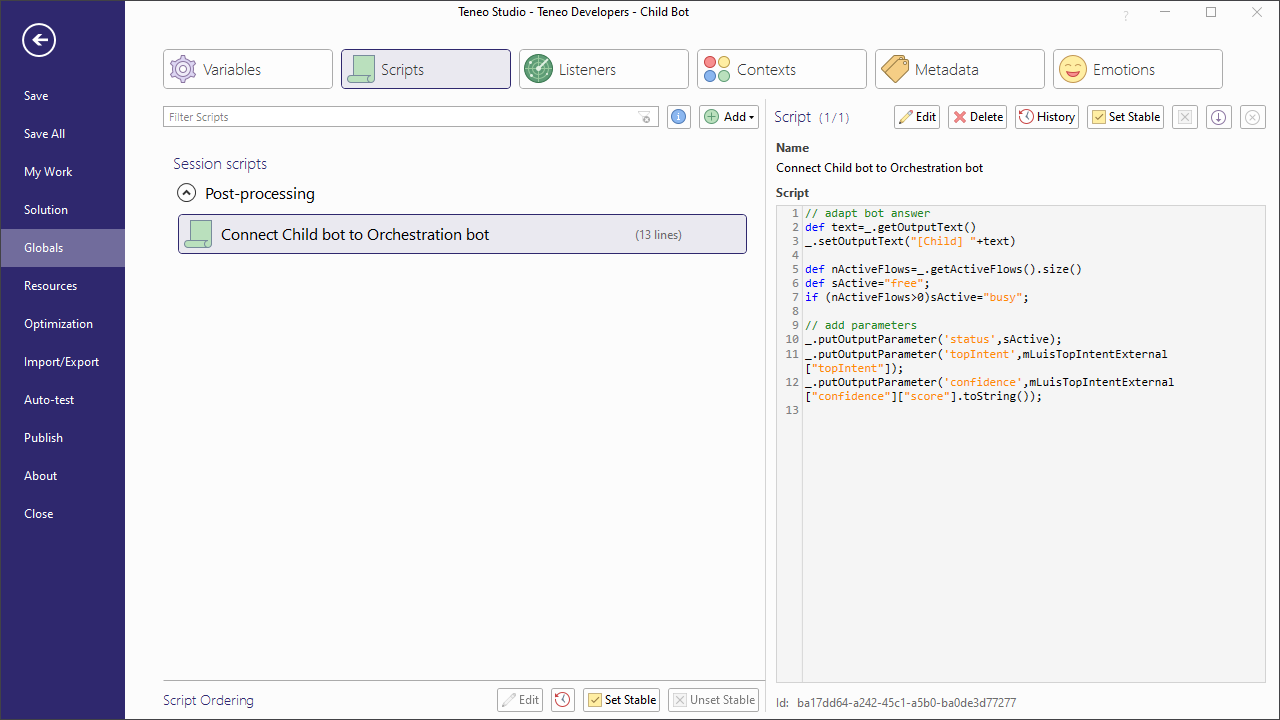Open the Add script dropdown
The image size is (1280, 720).
[729, 117]
